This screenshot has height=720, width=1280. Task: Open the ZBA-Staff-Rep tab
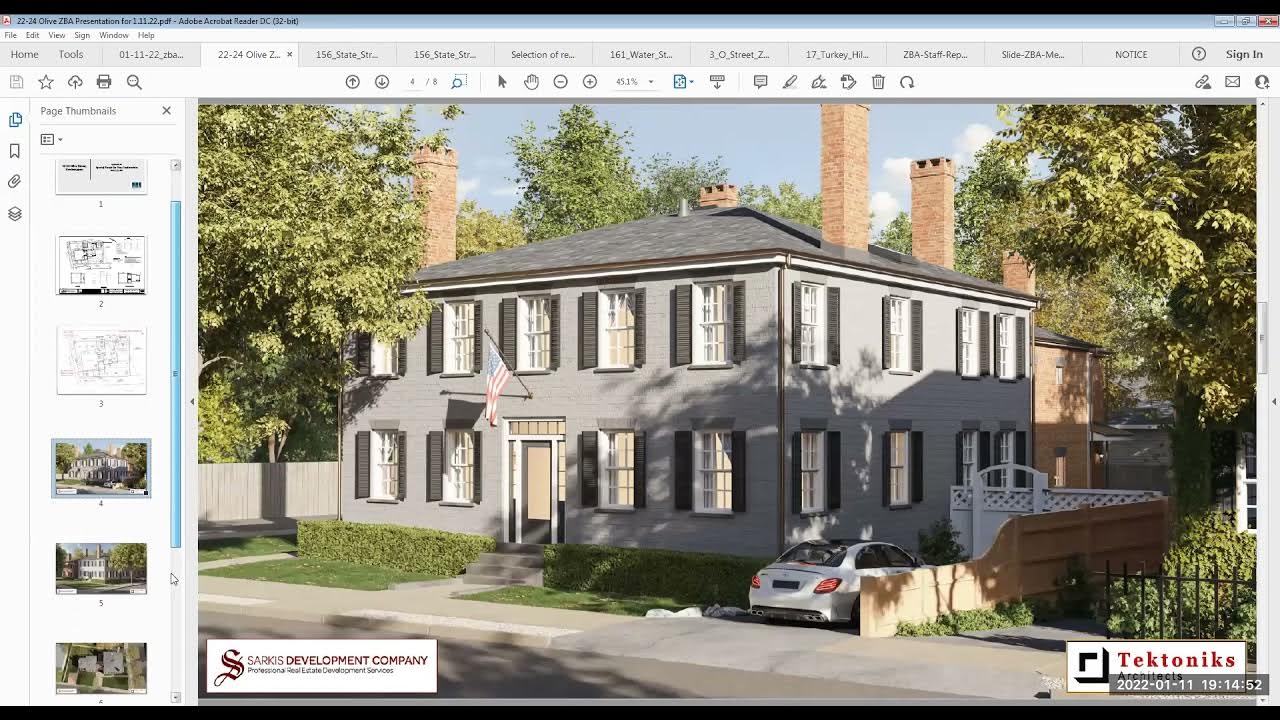[935, 54]
